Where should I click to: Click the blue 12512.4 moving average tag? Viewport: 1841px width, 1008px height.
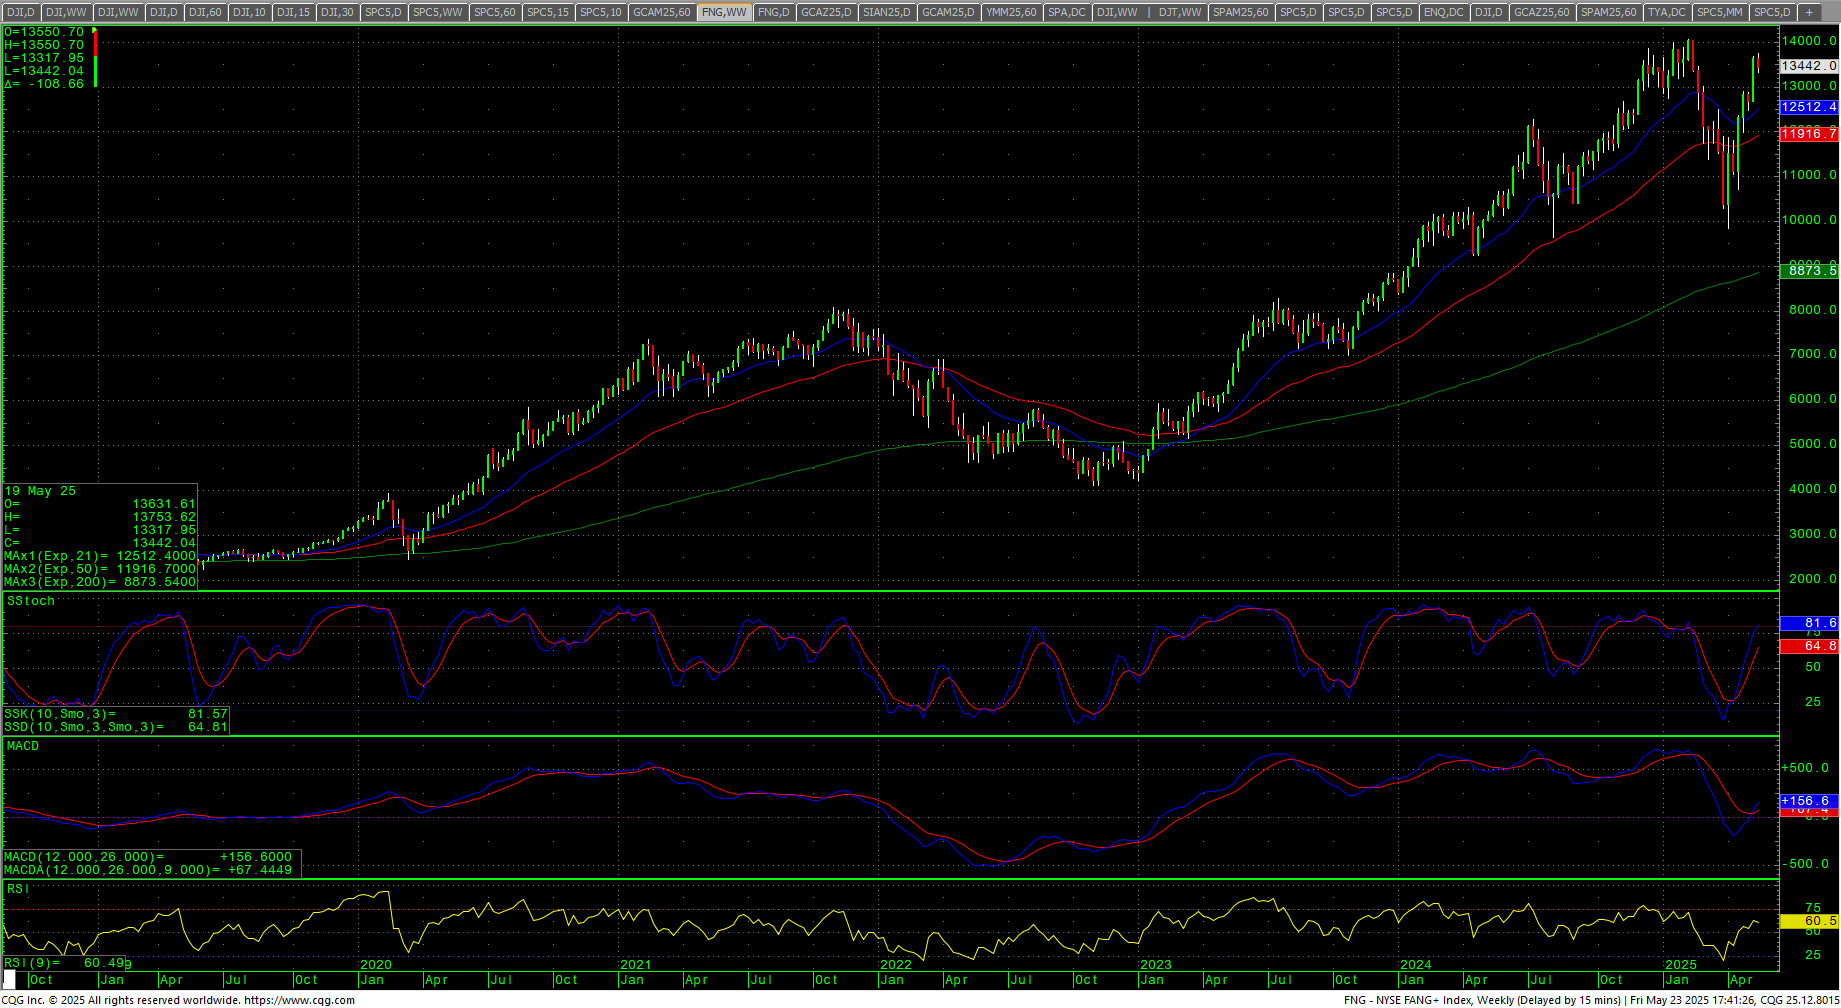(1808, 107)
